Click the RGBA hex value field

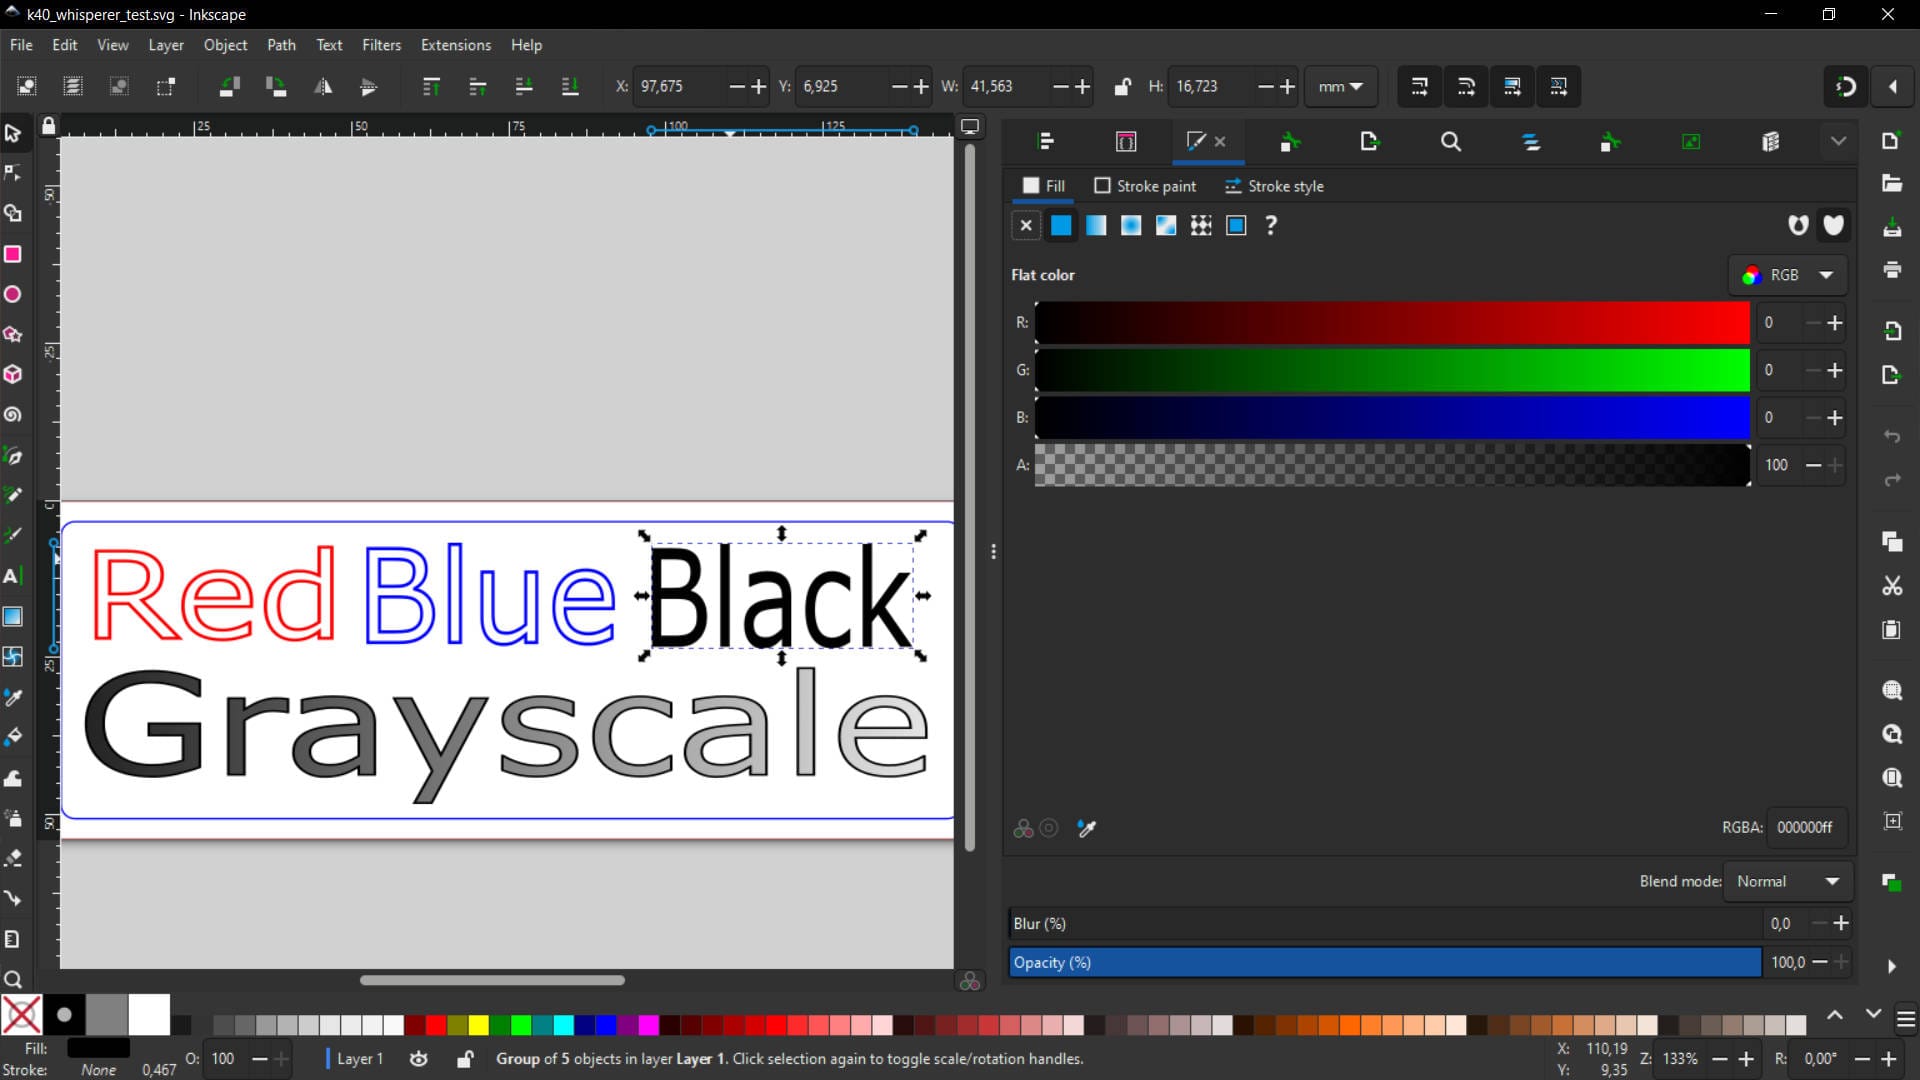click(x=1805, y=827)
